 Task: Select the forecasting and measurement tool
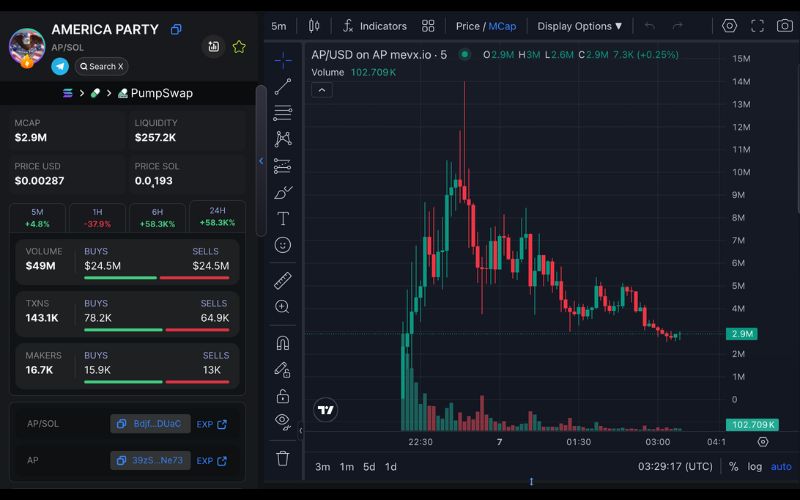point(283,166)
